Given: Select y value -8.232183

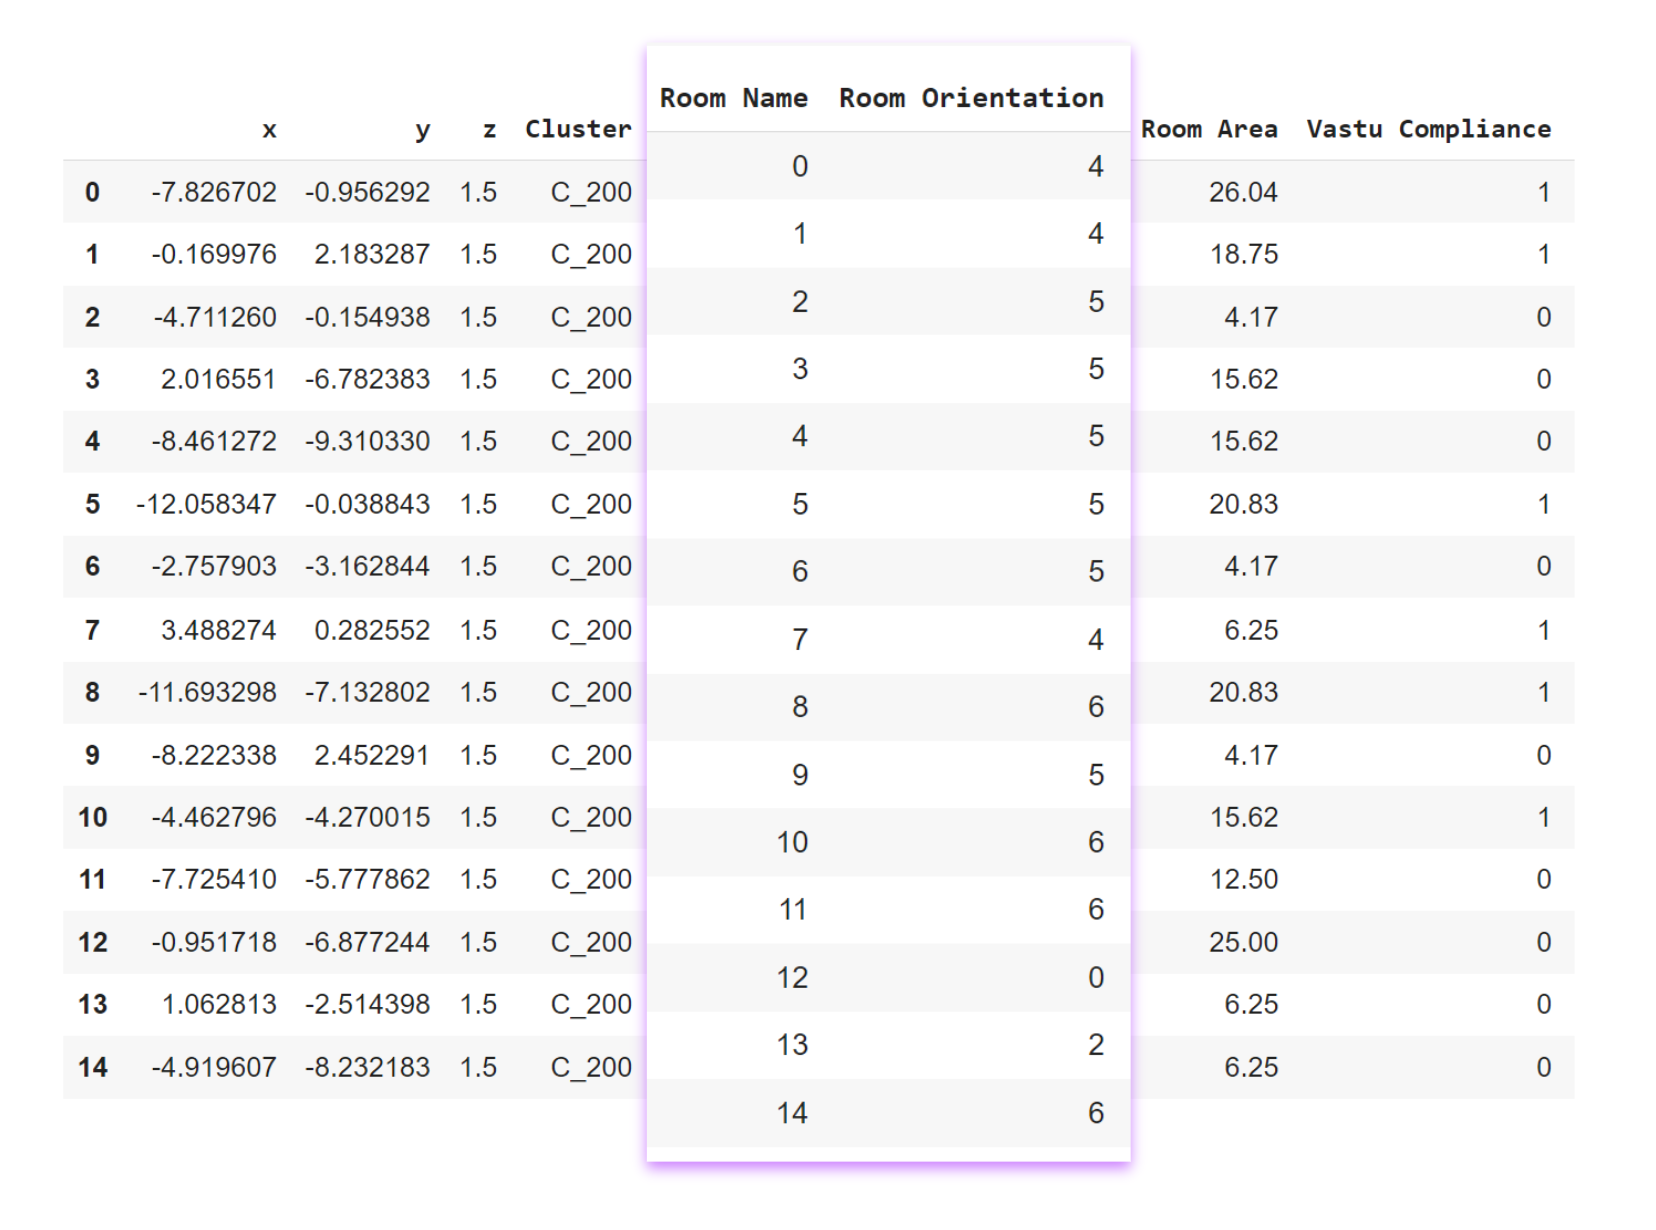Looking at the screenshot, I should 367,1067.
